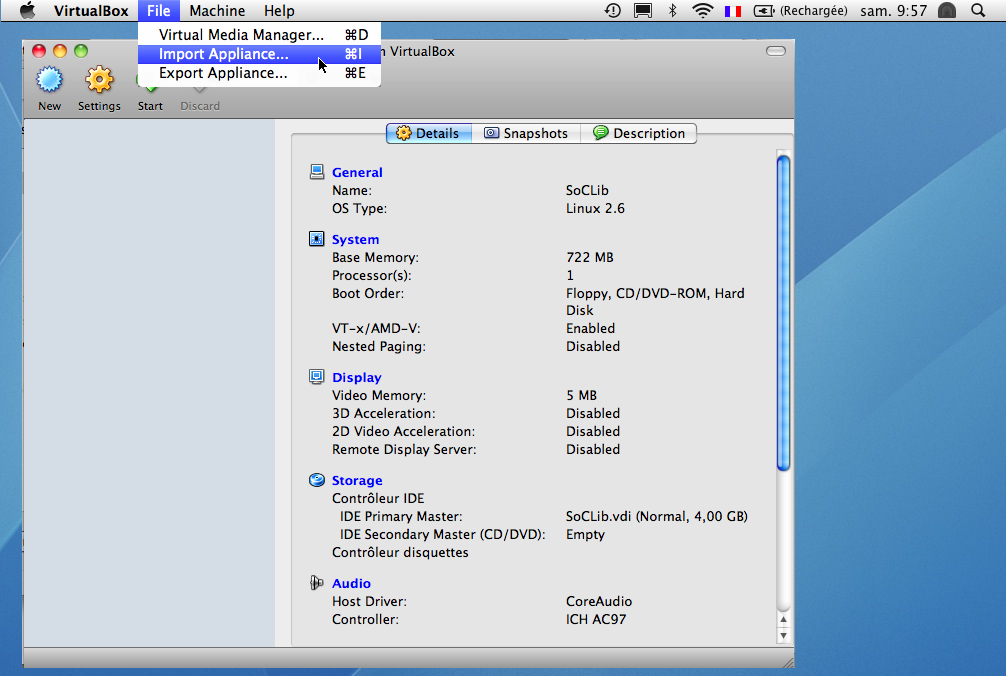Click the New virtual machine toolbar icon
Image resolution: width=1006 pixels, height=676 pixels.
49,80
